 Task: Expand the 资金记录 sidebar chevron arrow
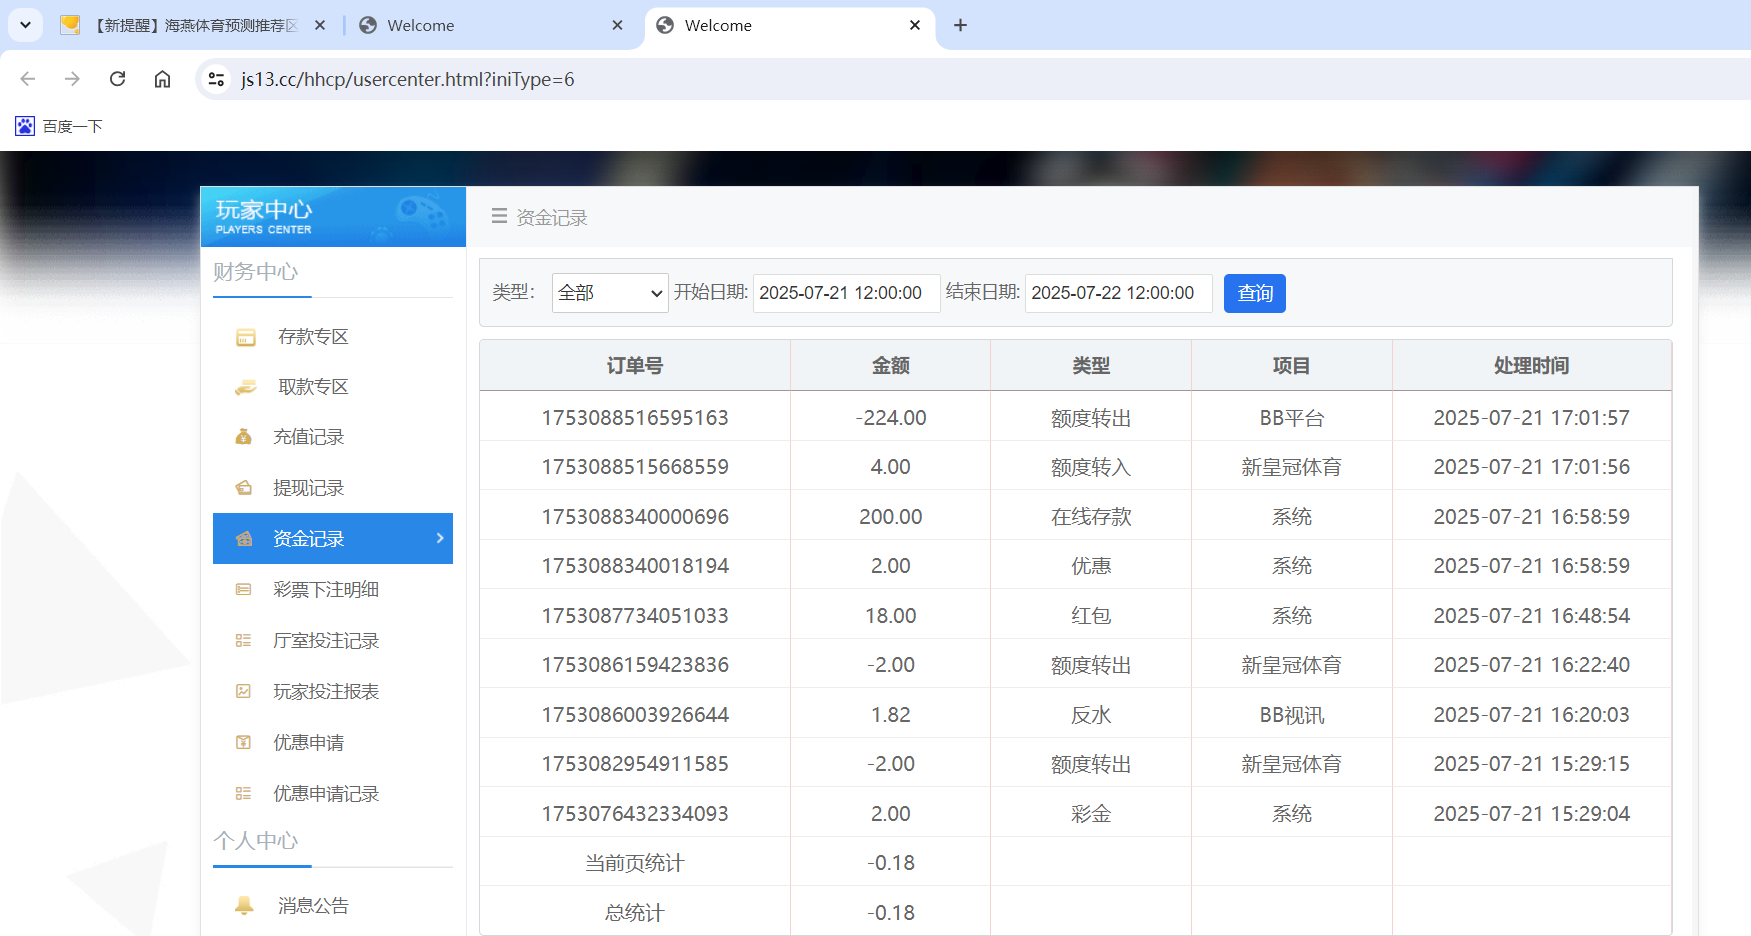click(x=438, y=538)
